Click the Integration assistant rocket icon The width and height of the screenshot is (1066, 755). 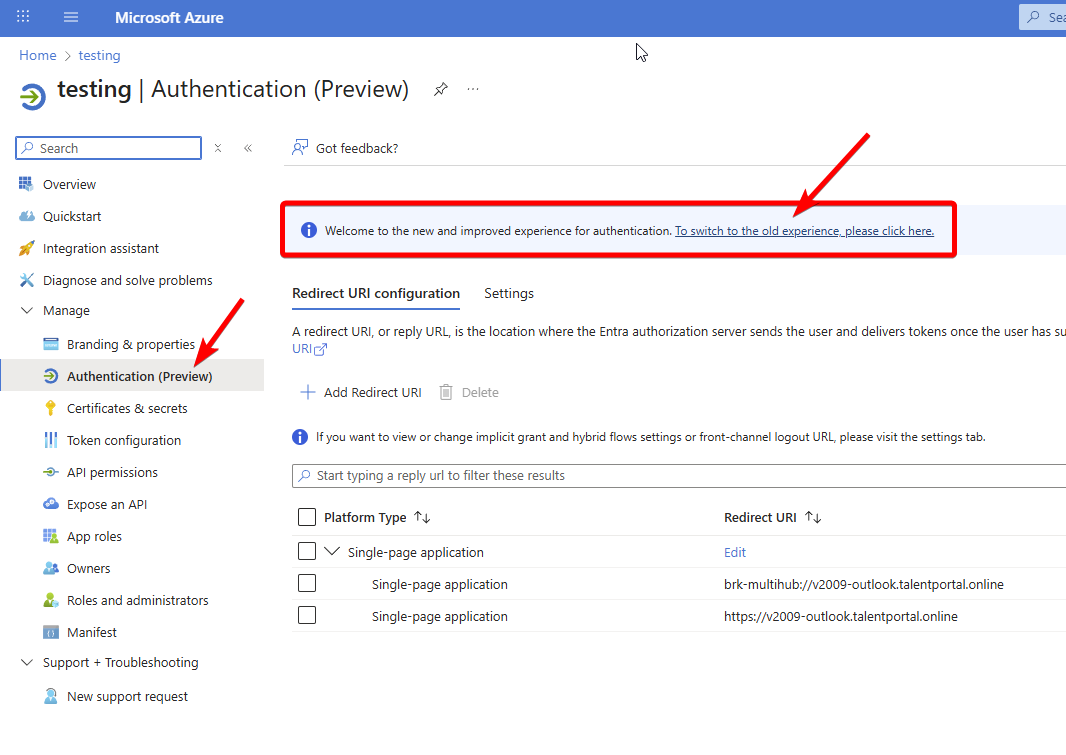pos(27,248)
